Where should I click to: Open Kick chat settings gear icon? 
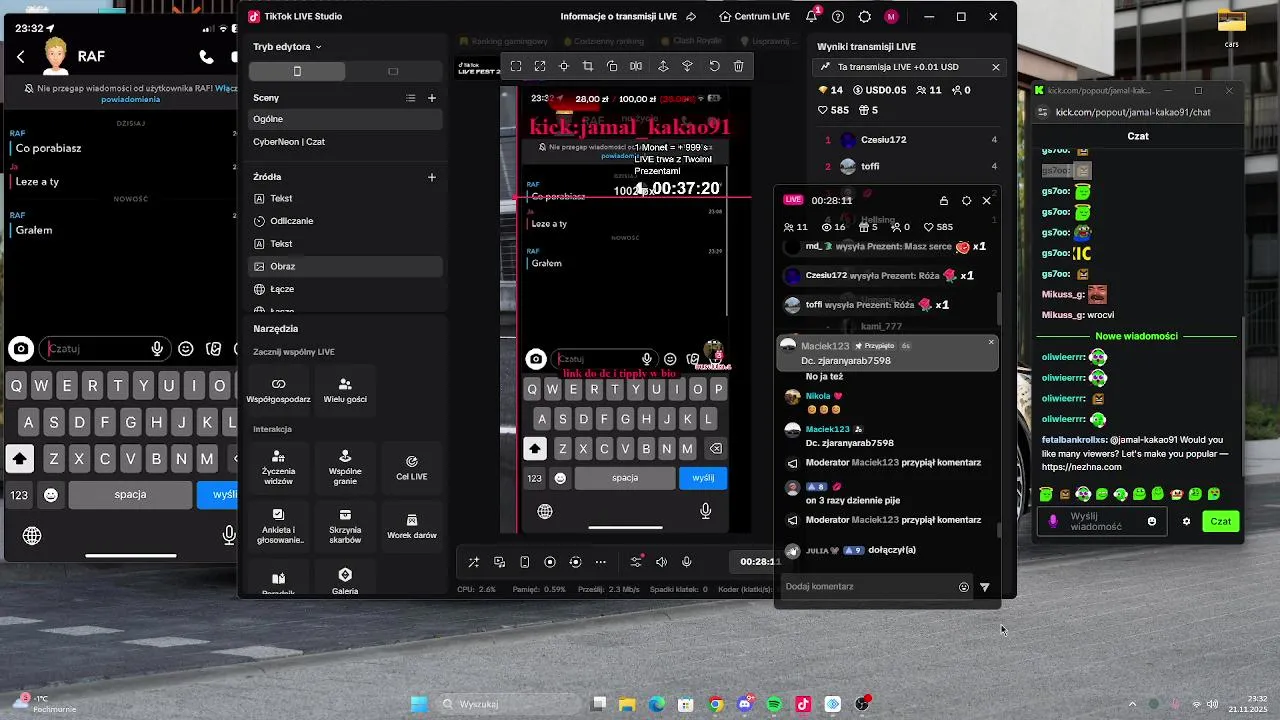(x=1187, y=521)
